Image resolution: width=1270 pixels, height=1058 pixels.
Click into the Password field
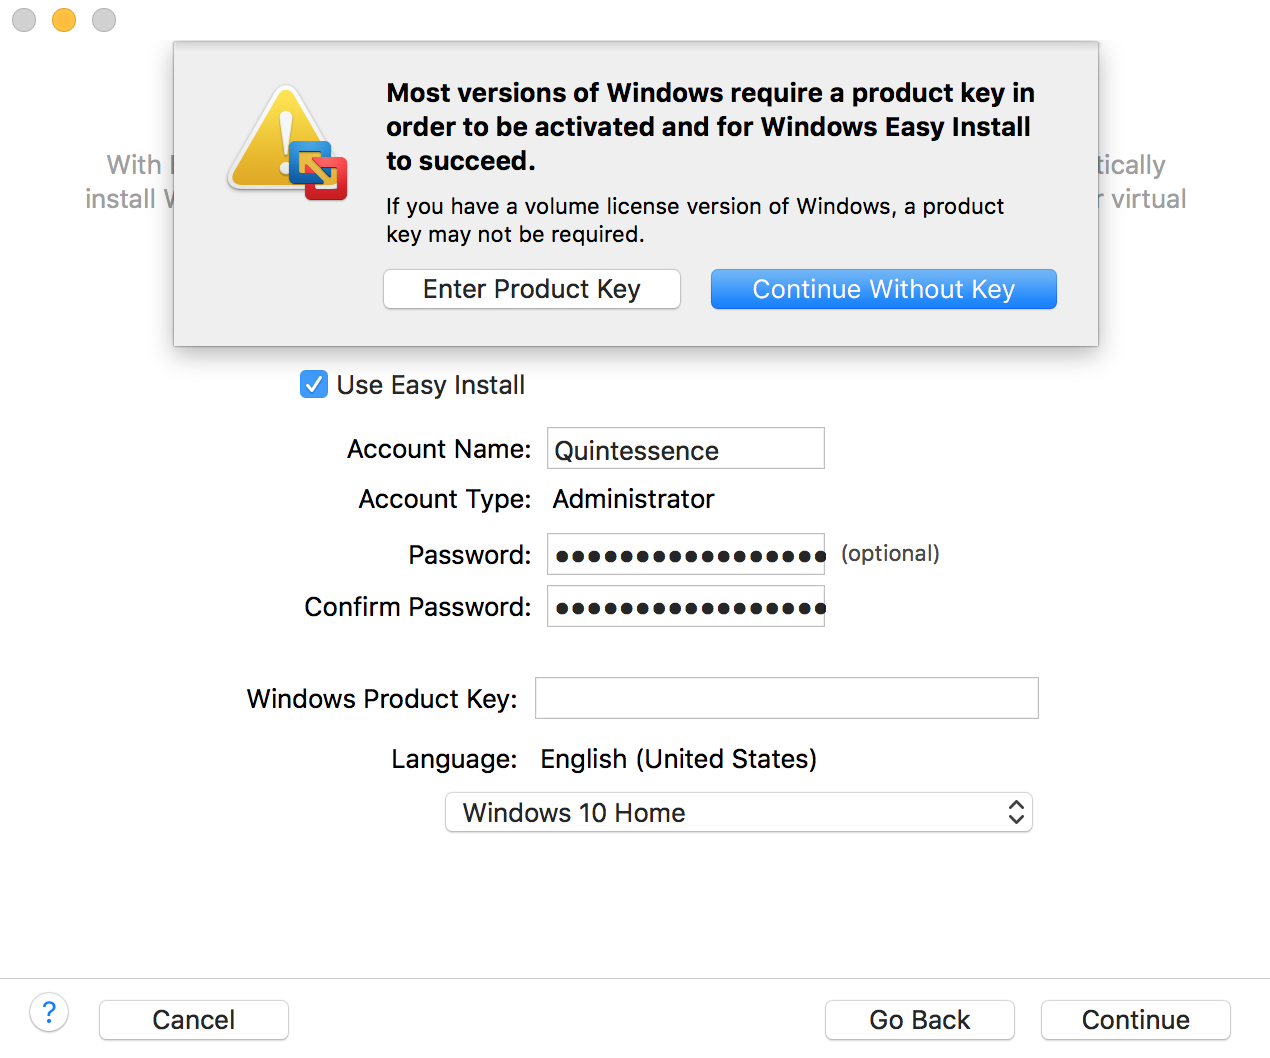[686, 554]
